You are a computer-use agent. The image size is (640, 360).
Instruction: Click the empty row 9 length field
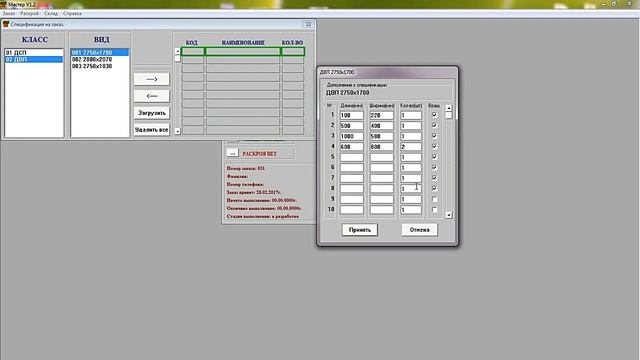(x=351, y=199)
